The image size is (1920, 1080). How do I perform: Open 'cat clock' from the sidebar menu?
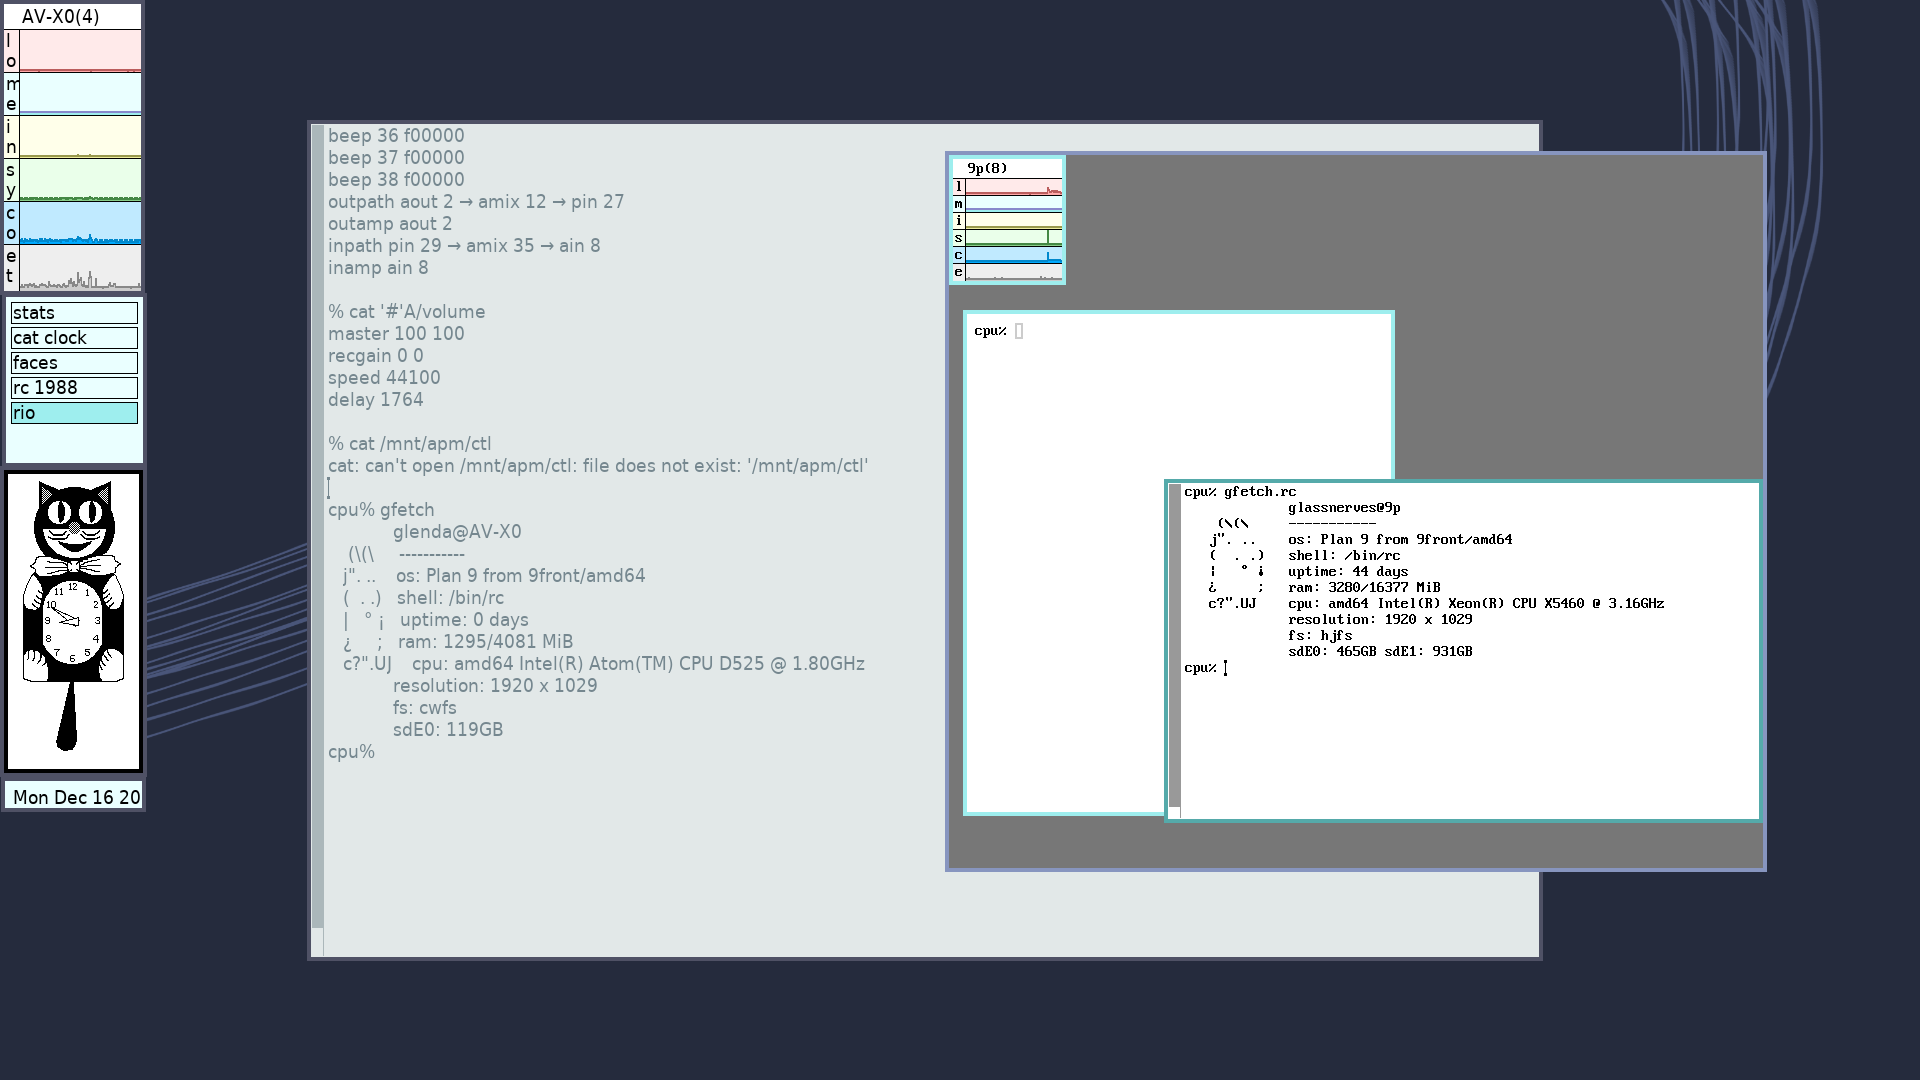[x=73, y=336]
